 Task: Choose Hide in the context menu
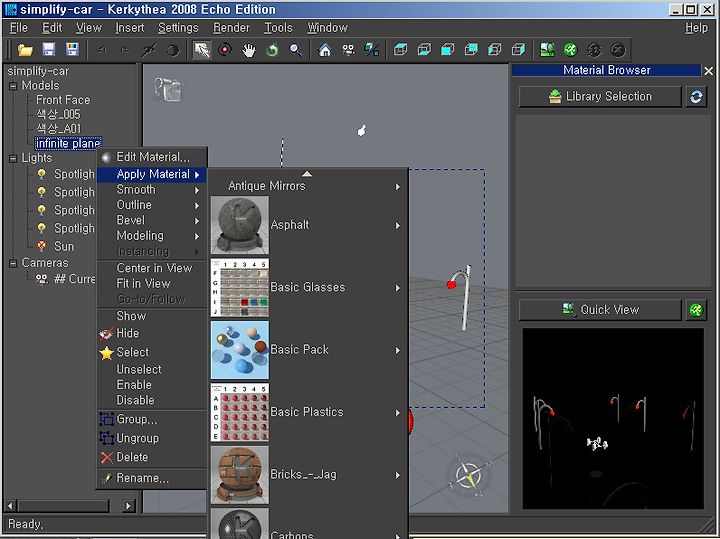(x=152, y=333)
